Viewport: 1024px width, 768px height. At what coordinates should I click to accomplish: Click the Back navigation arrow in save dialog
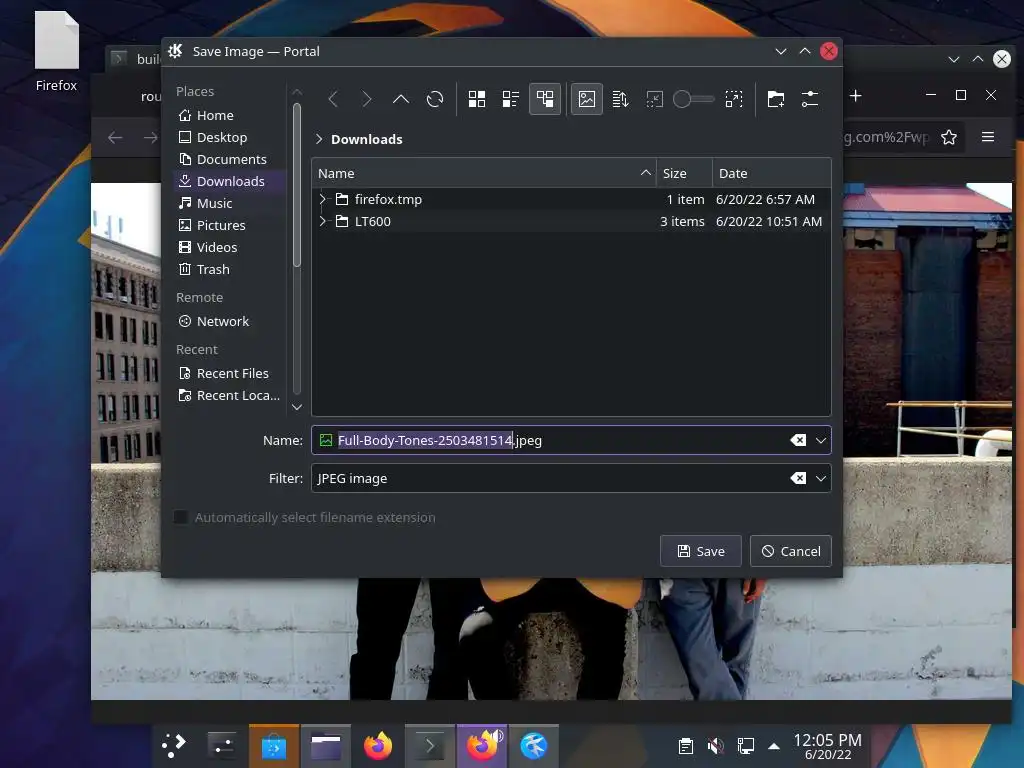333,99
